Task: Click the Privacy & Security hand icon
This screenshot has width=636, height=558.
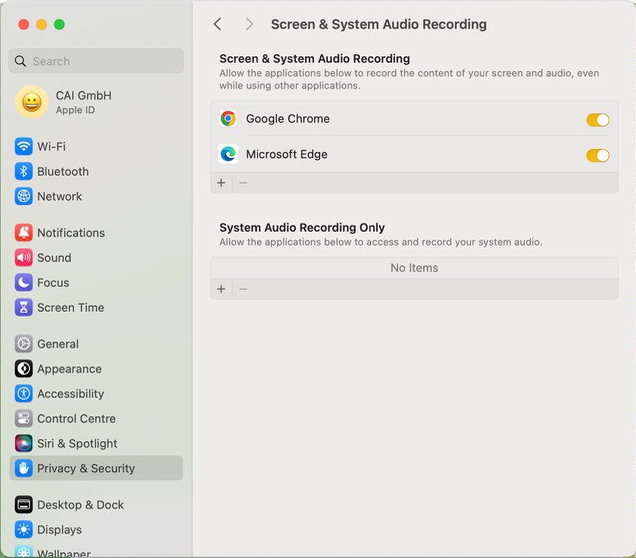Action: click(24, 468)
